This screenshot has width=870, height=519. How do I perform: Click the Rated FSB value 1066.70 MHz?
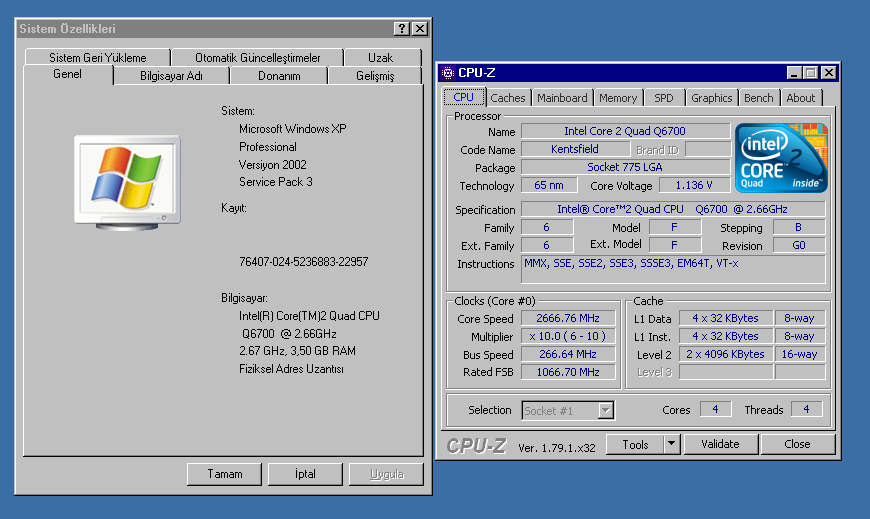pyautogui.click(x=568, y=372)
